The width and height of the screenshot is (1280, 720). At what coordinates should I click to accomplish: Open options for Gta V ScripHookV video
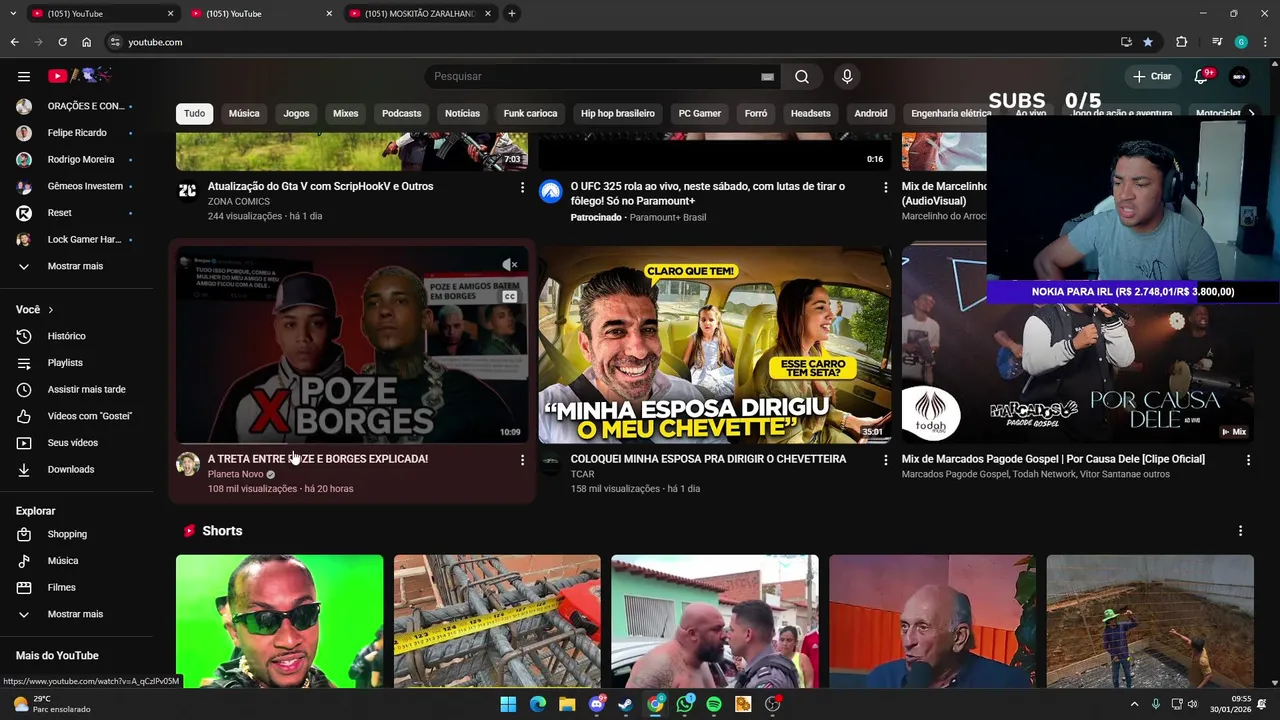click(x=522, y=187)
